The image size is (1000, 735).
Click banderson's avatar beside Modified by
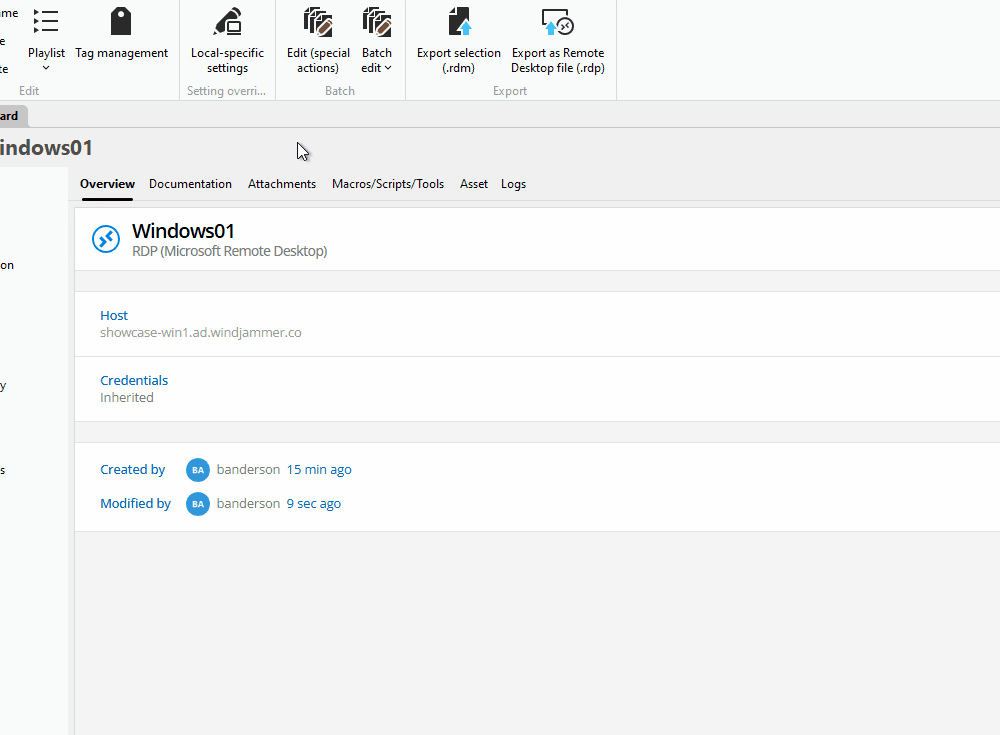click(x=197, y=503)
